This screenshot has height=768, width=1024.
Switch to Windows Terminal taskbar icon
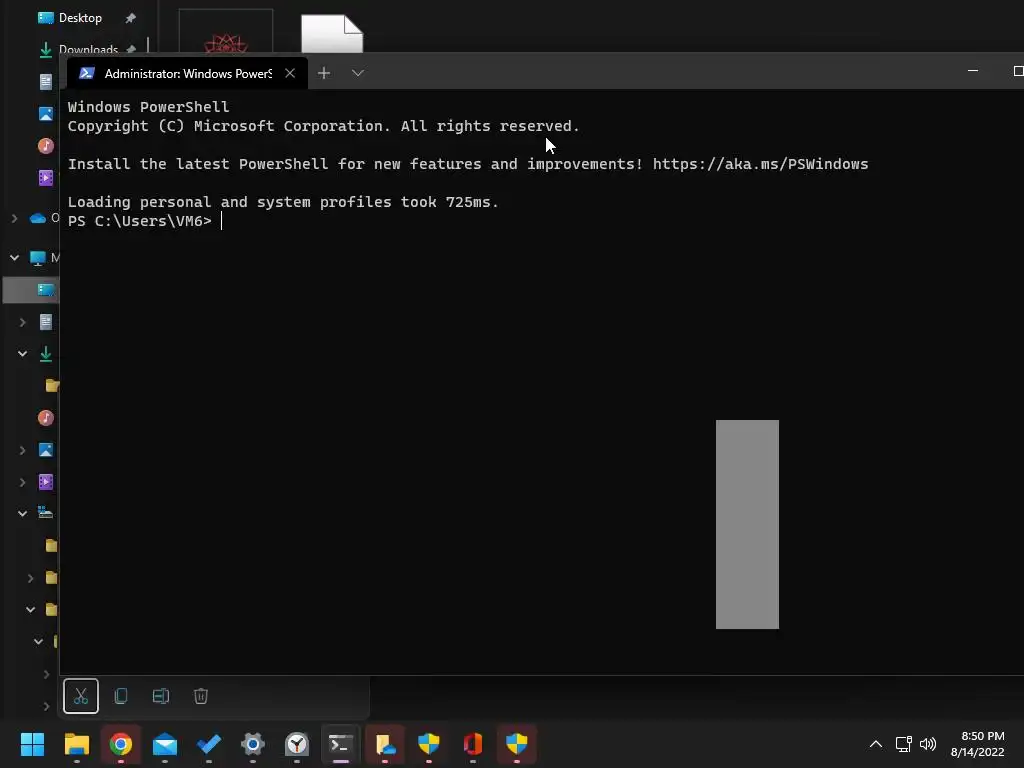341,744
